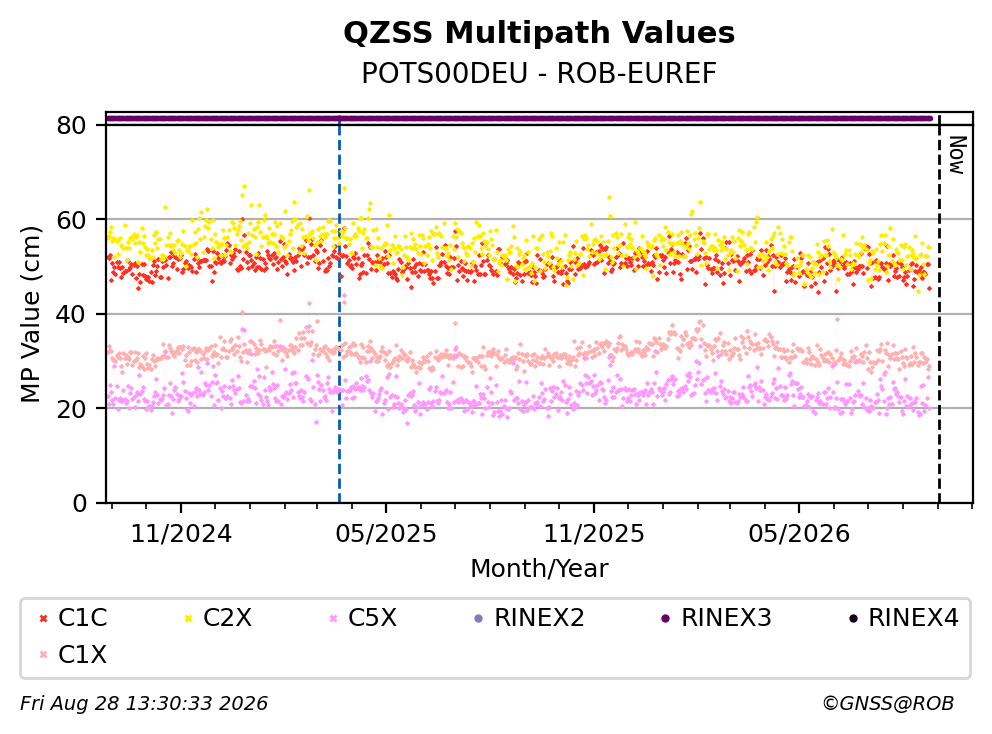The image size is (992, 734).
Task: Click the yellow C2X legend marker
Action: pyautogui.click(x=188, y=618)
